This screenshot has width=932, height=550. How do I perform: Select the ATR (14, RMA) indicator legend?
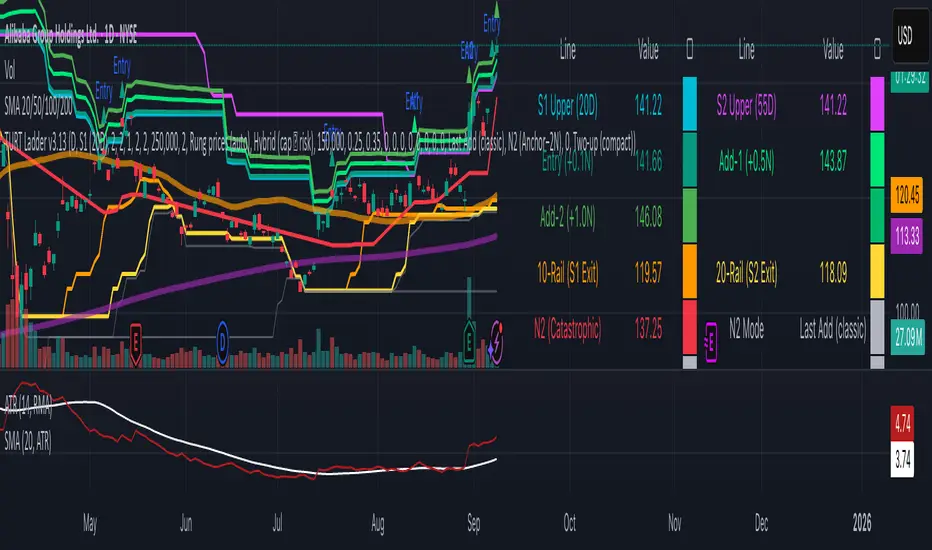28,404
